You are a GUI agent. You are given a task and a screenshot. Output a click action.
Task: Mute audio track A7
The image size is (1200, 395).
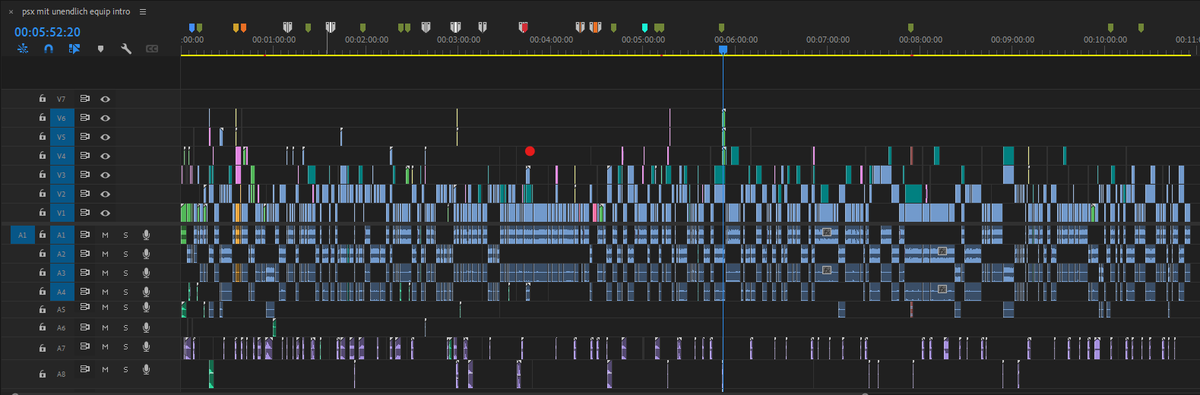coord(105,347)
